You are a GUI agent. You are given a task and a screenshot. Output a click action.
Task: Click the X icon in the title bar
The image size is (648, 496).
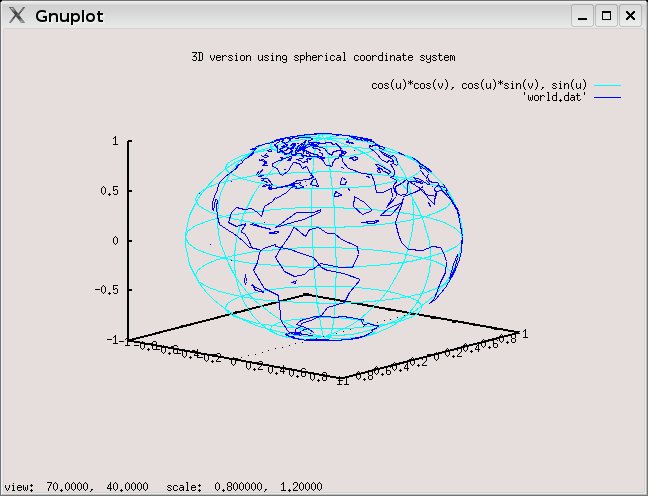16,16
